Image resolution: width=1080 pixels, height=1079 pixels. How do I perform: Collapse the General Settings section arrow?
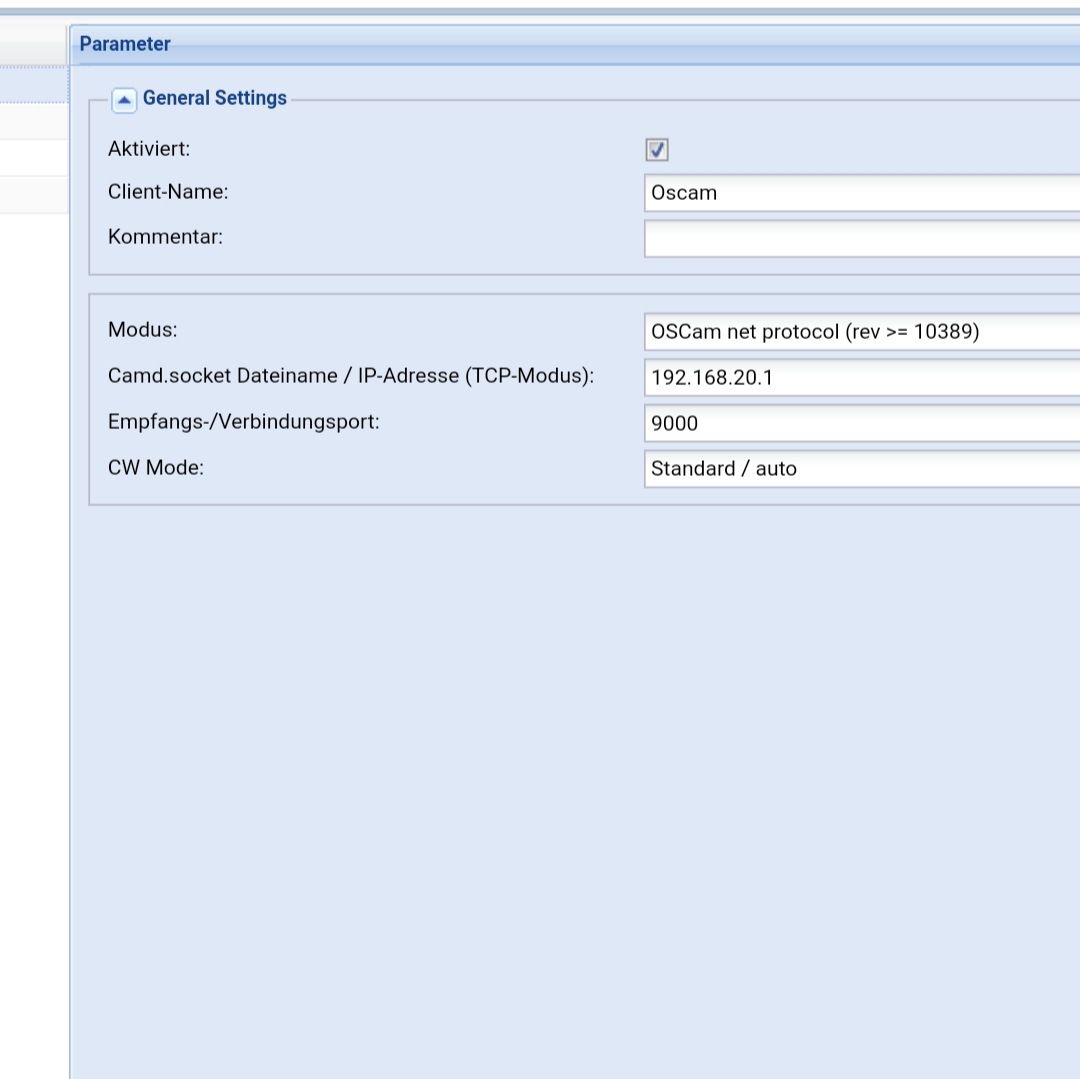tap(124, 100)
